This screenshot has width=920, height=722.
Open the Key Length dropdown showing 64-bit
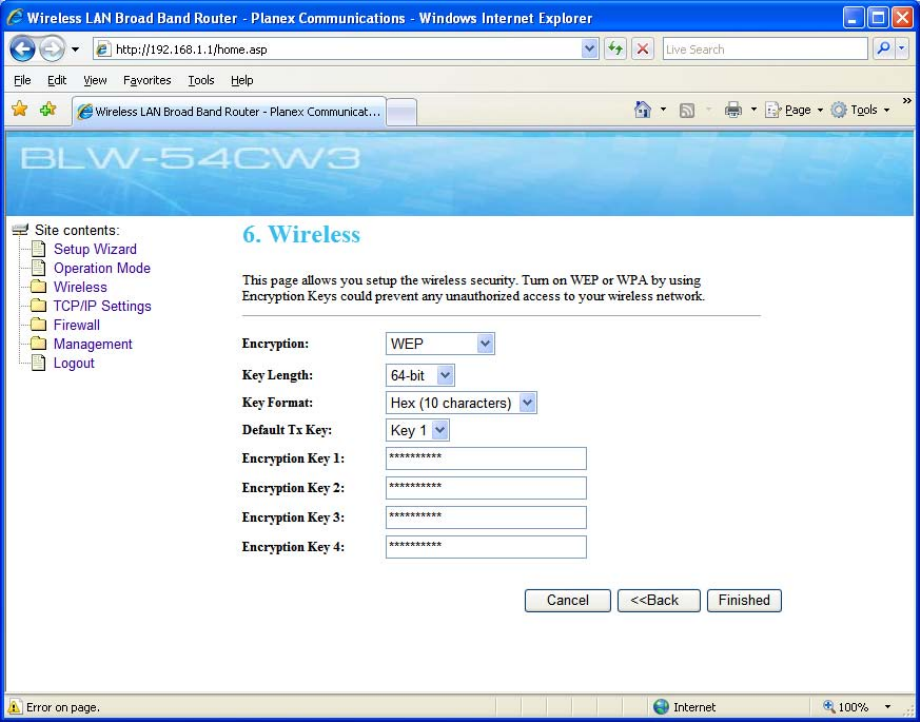click(x=420, y=375)
